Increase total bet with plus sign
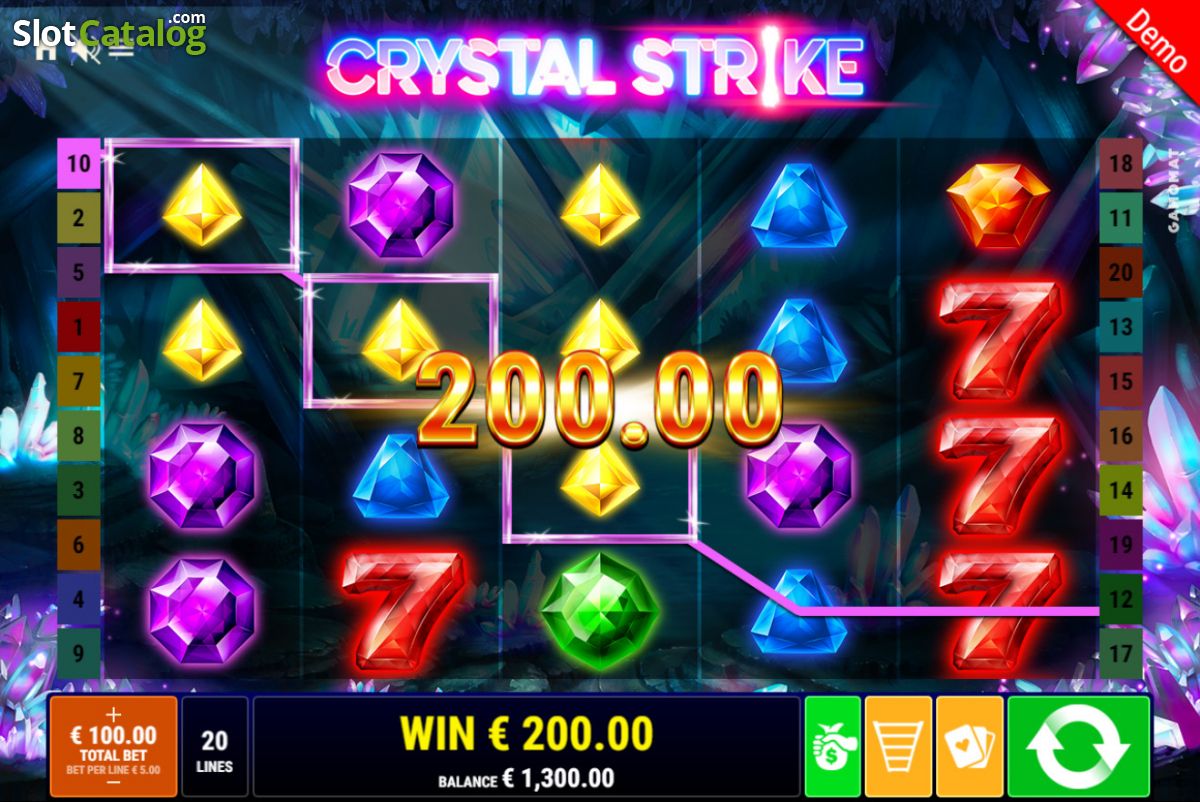Screen dimensions: 1200x802 (113, 714)
